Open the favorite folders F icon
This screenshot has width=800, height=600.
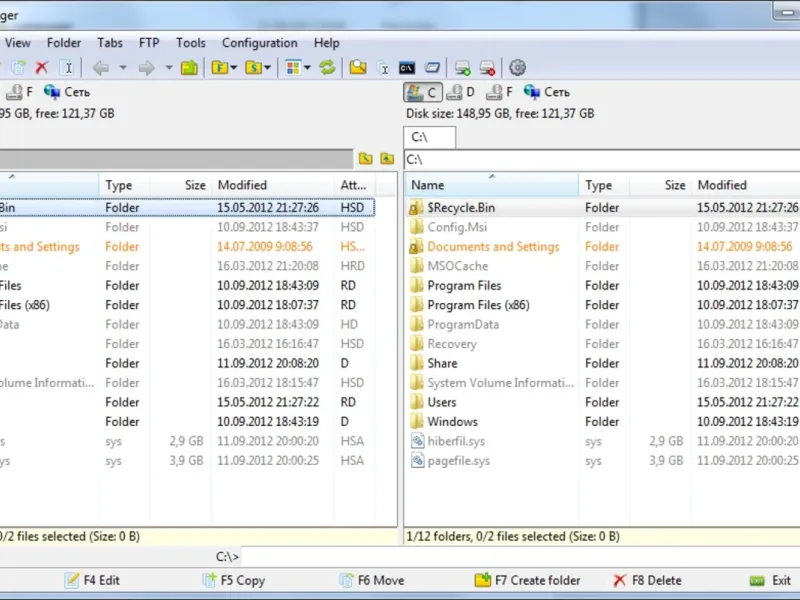220,67
